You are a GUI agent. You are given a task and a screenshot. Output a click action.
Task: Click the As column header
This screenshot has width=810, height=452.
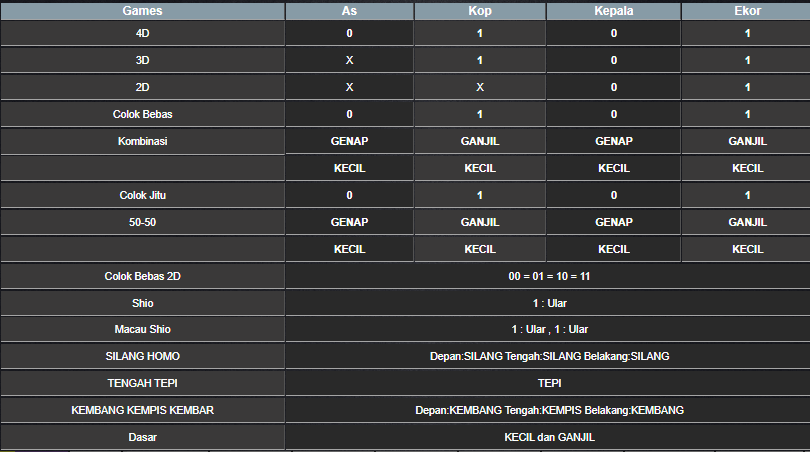click(x=349, y=11)
